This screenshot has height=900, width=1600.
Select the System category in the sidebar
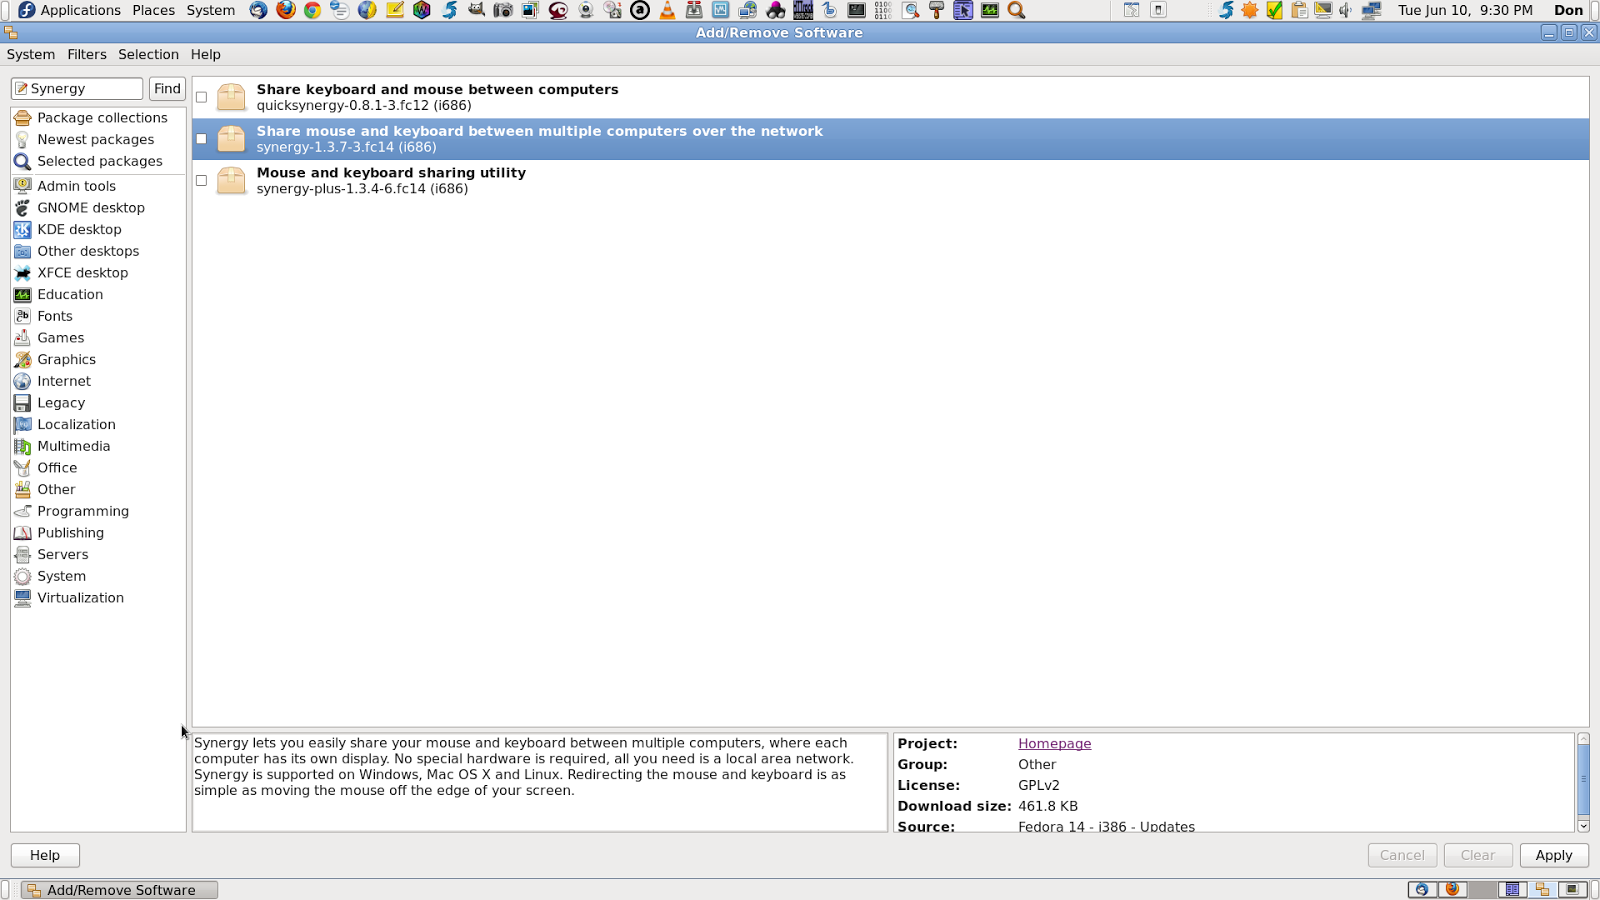[98, 576]
